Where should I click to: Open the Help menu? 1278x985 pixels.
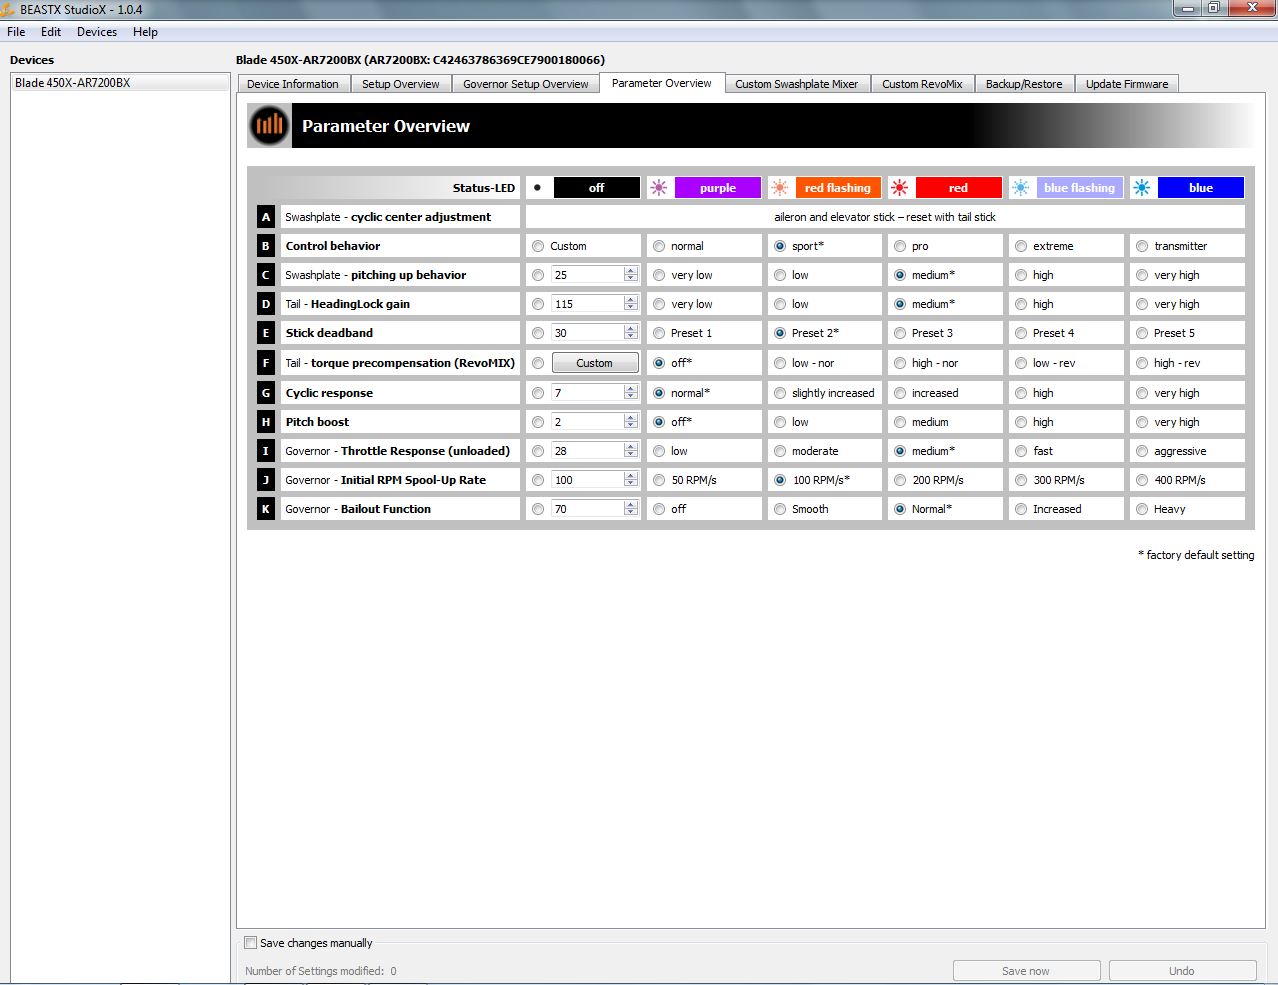pos(145,32)
